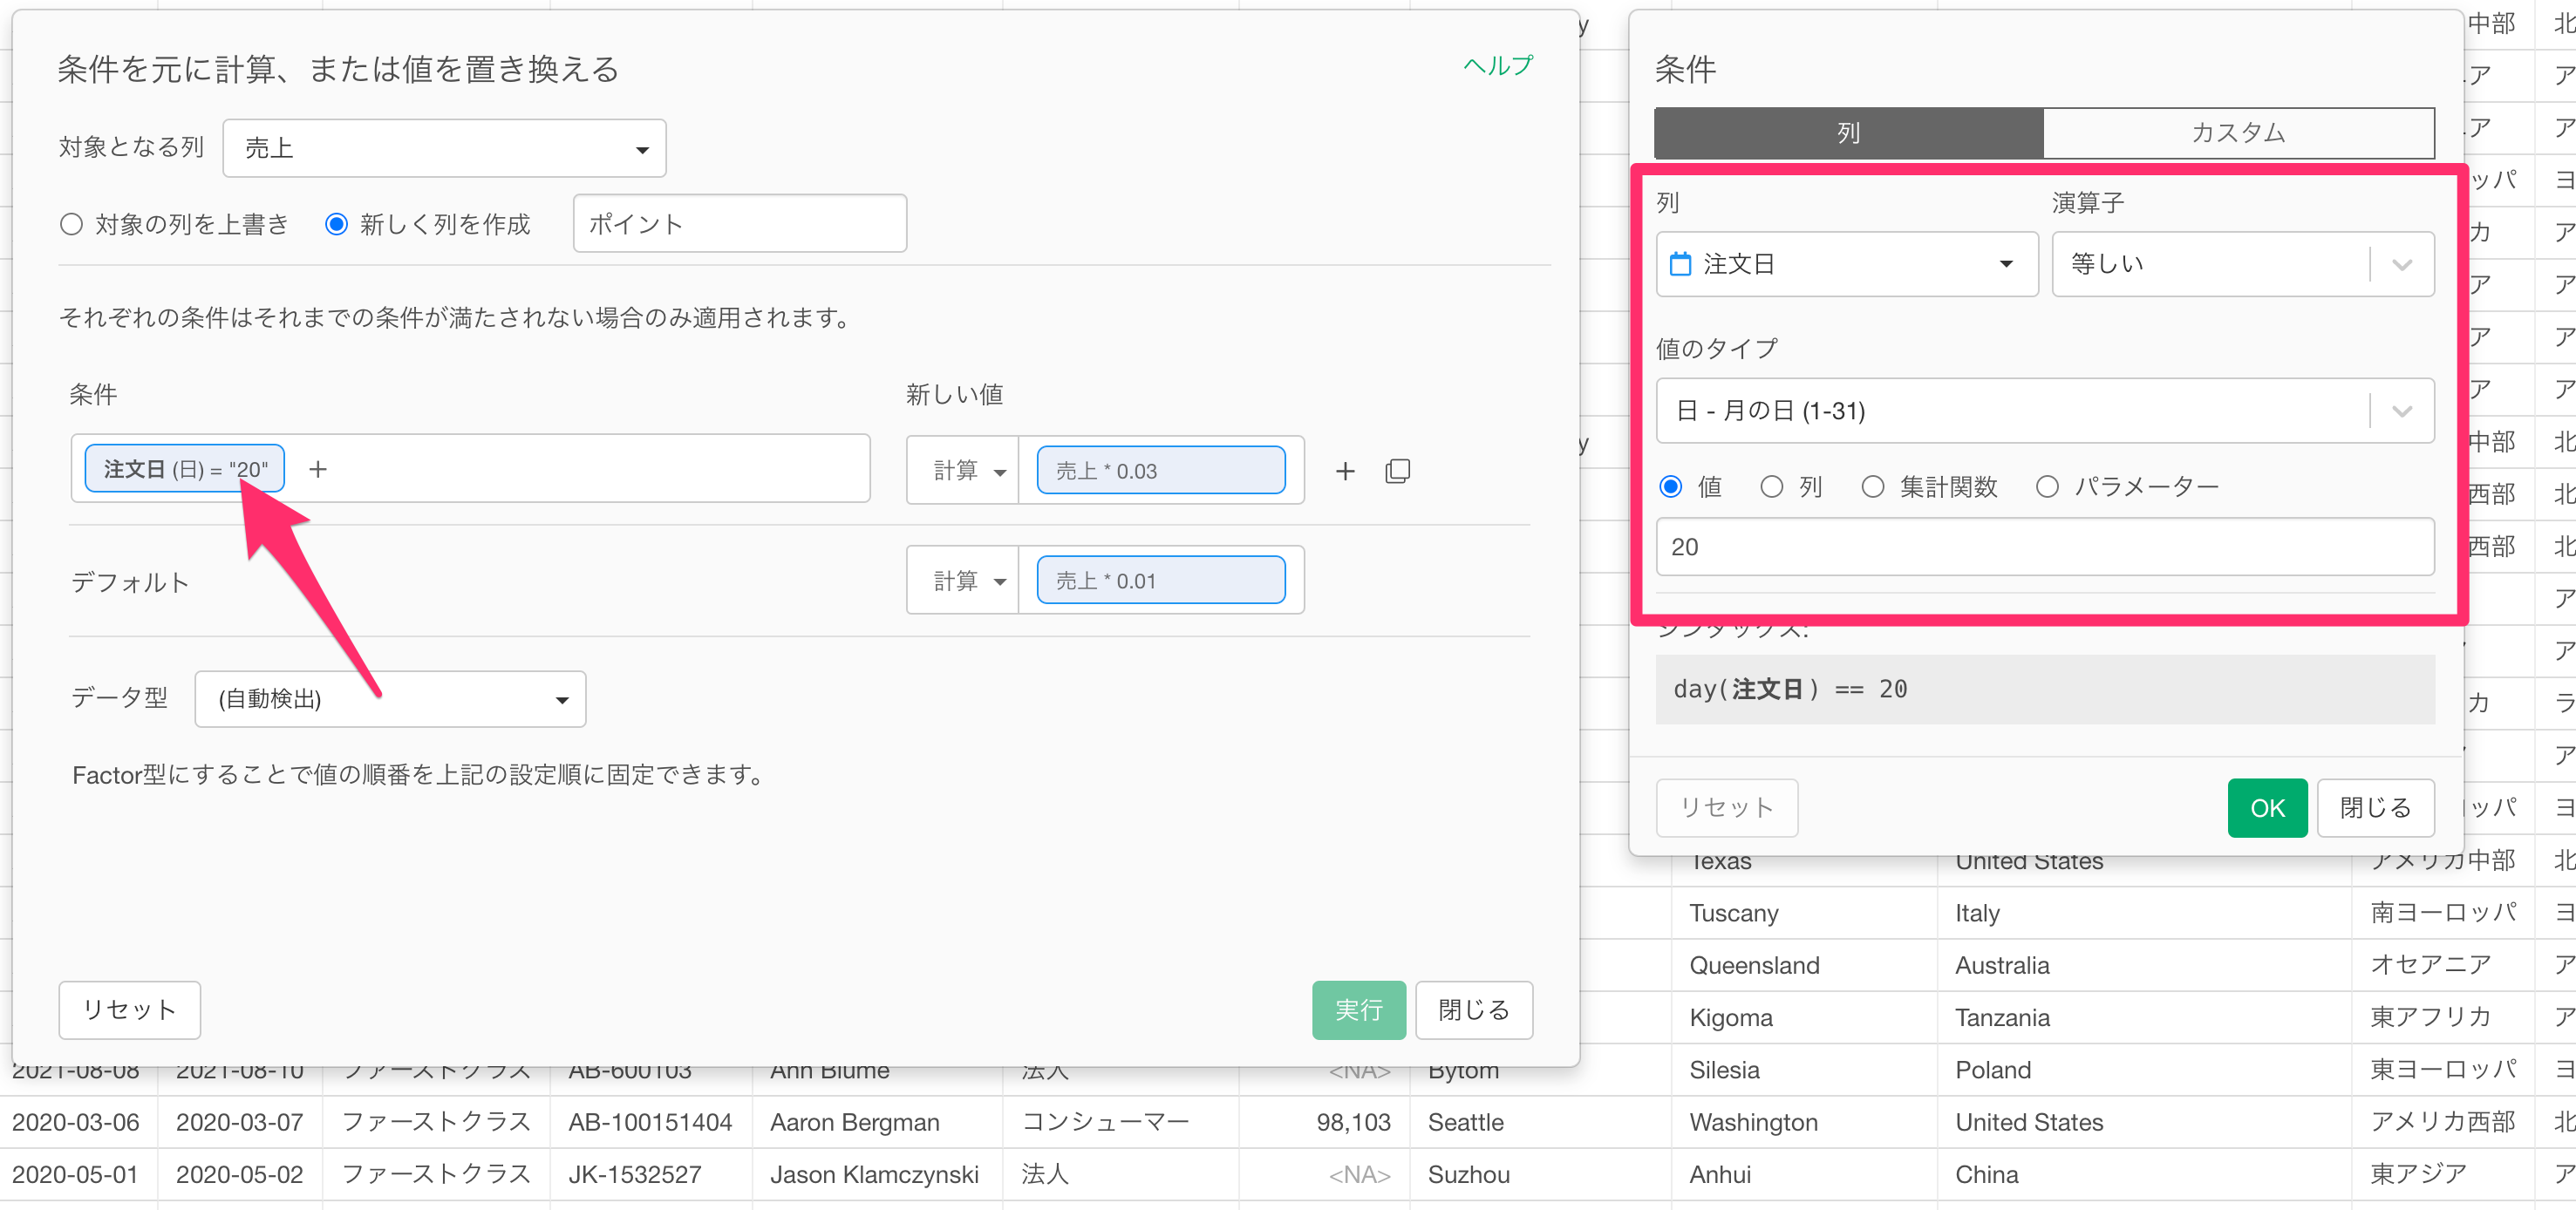Click the plus icon beside new value
Viewport: 2576px width, 1210px height.
click(1345, 471)
